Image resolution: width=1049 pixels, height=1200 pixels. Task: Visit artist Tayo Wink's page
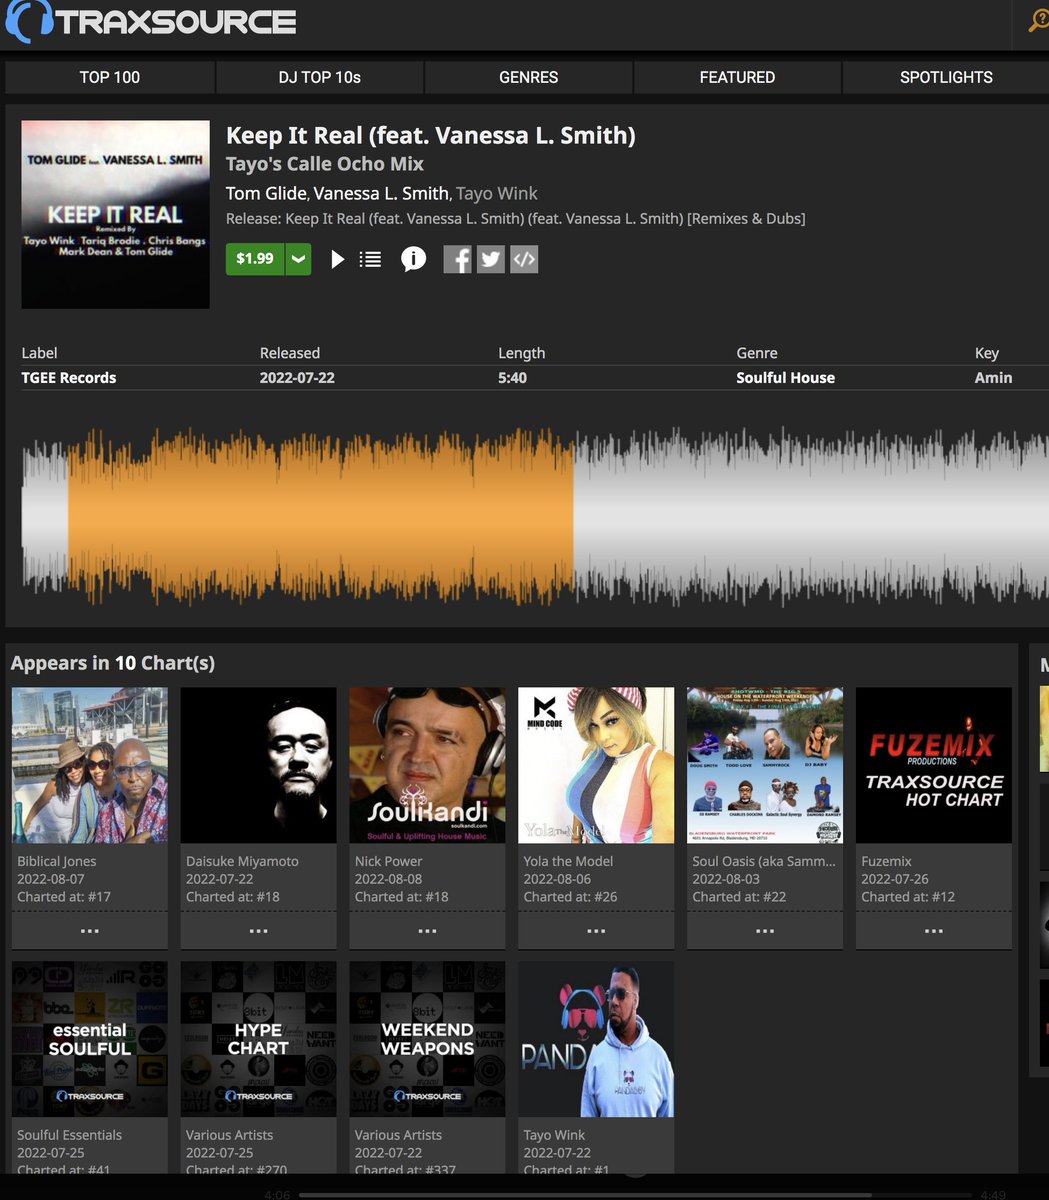pyautogui.click(x=497, y=193)
